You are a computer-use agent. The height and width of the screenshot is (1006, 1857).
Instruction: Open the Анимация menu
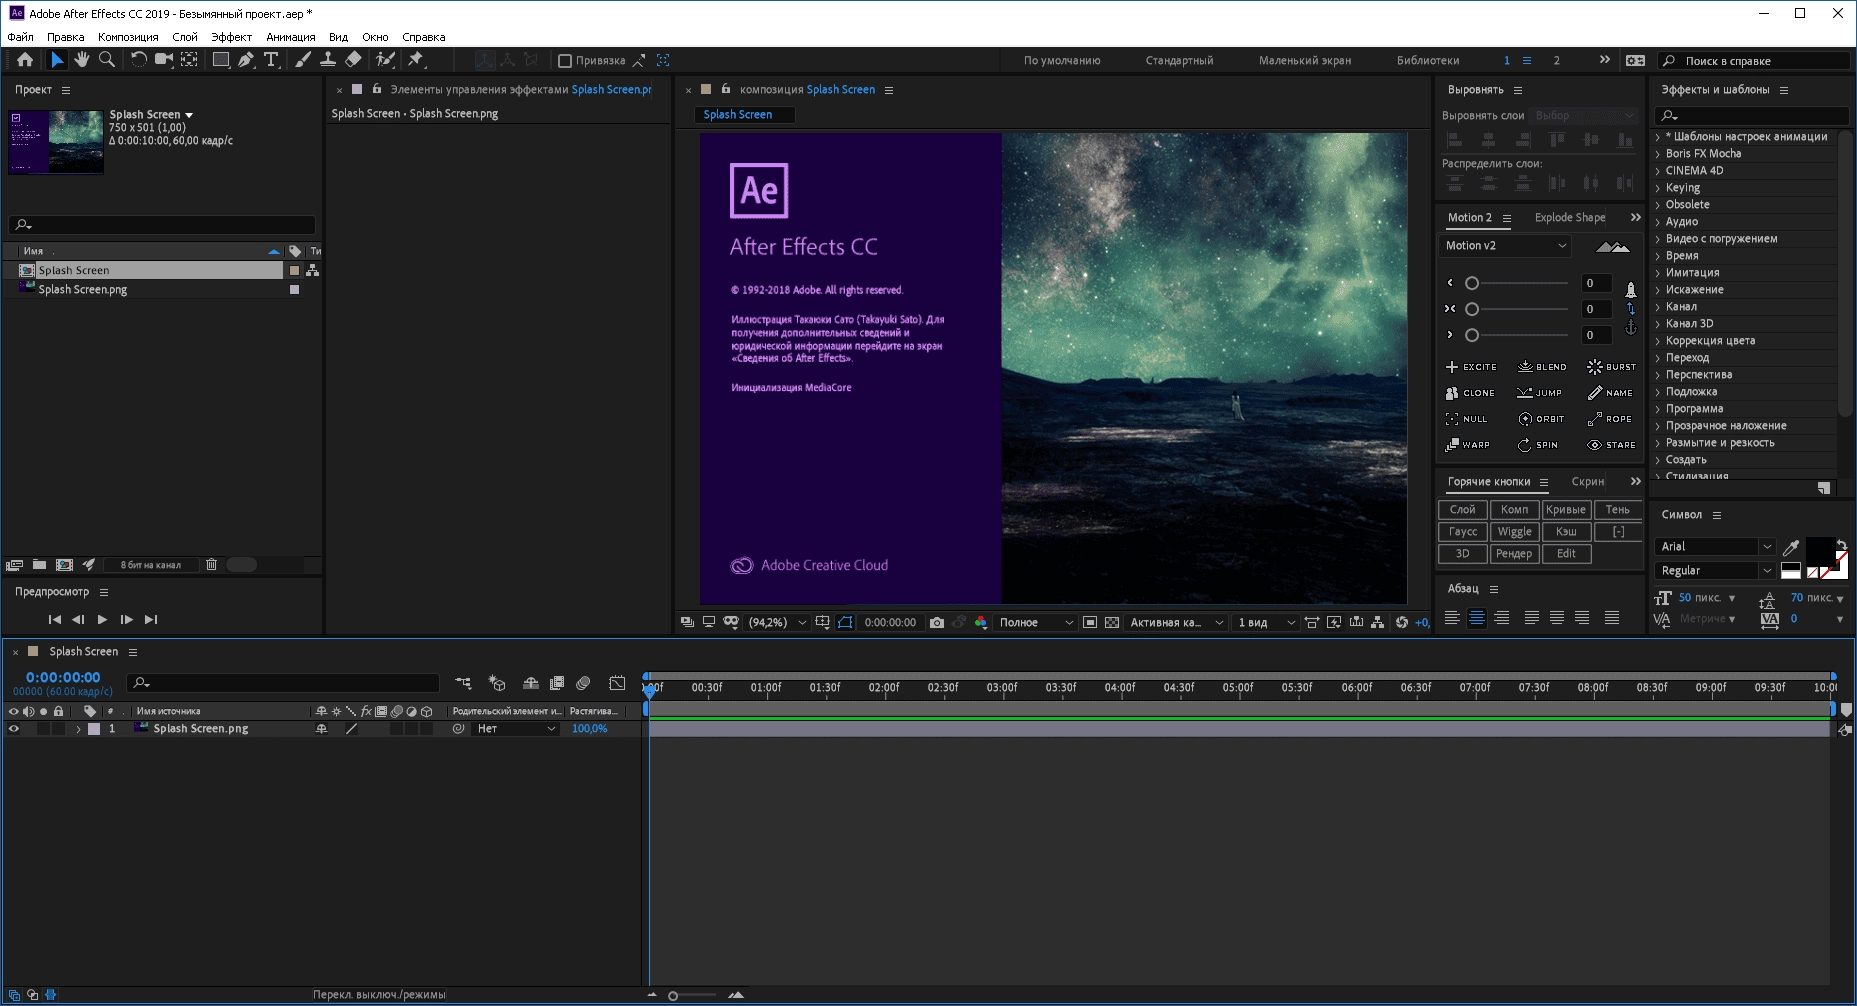tap(291, 37)
